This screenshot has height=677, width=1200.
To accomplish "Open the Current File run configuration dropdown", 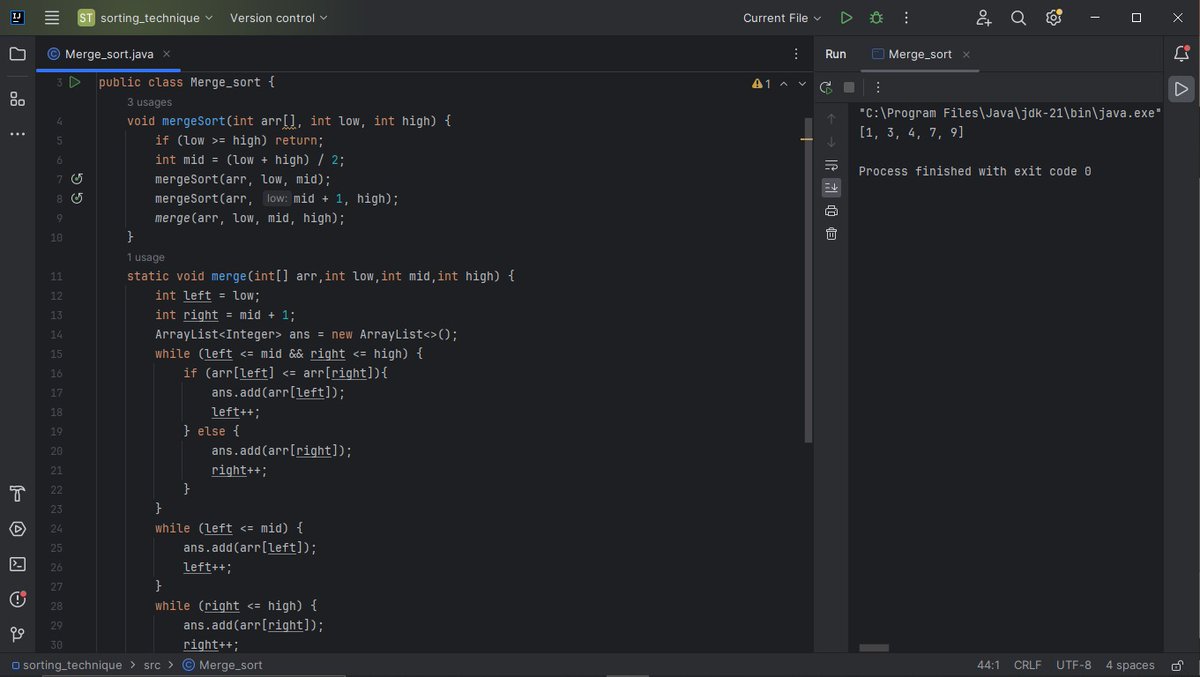I will [x=781, y=17].
